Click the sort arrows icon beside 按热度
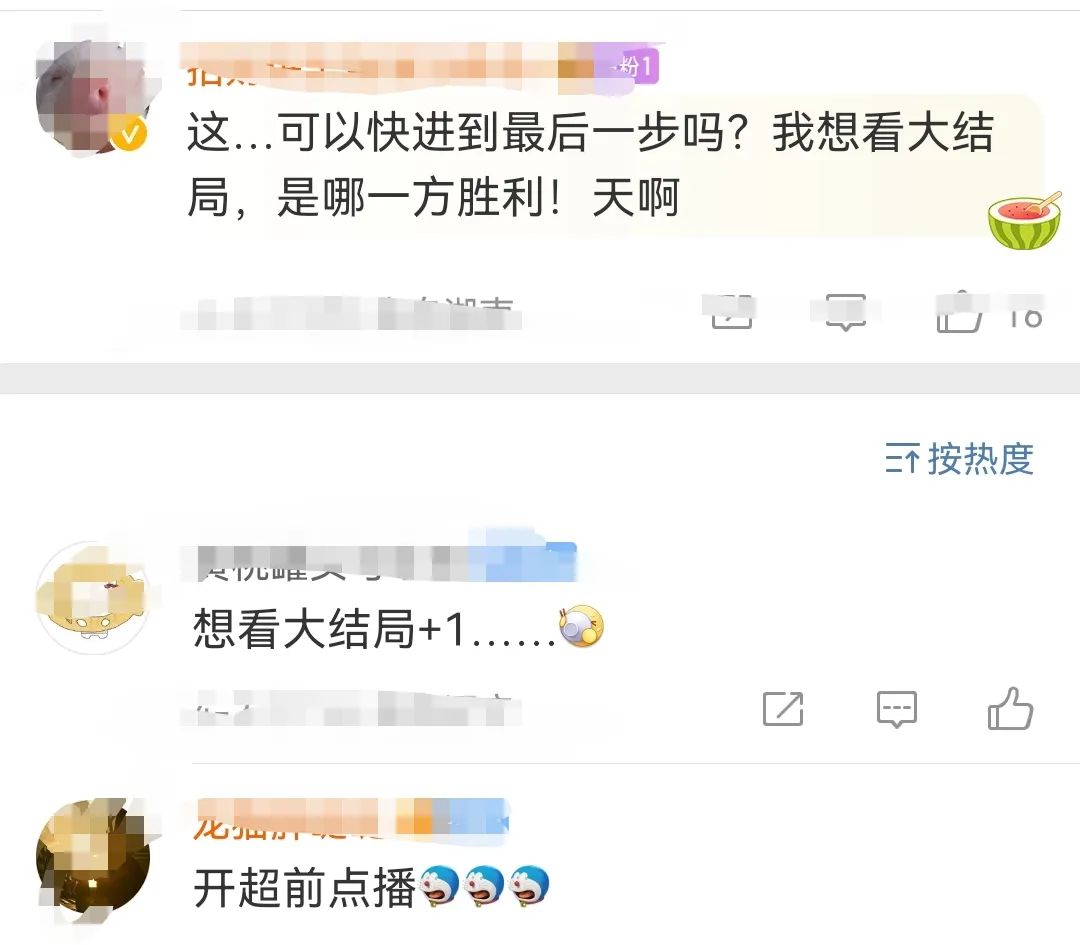Viewport: 1080px width, 945px height. coord(902,459)
